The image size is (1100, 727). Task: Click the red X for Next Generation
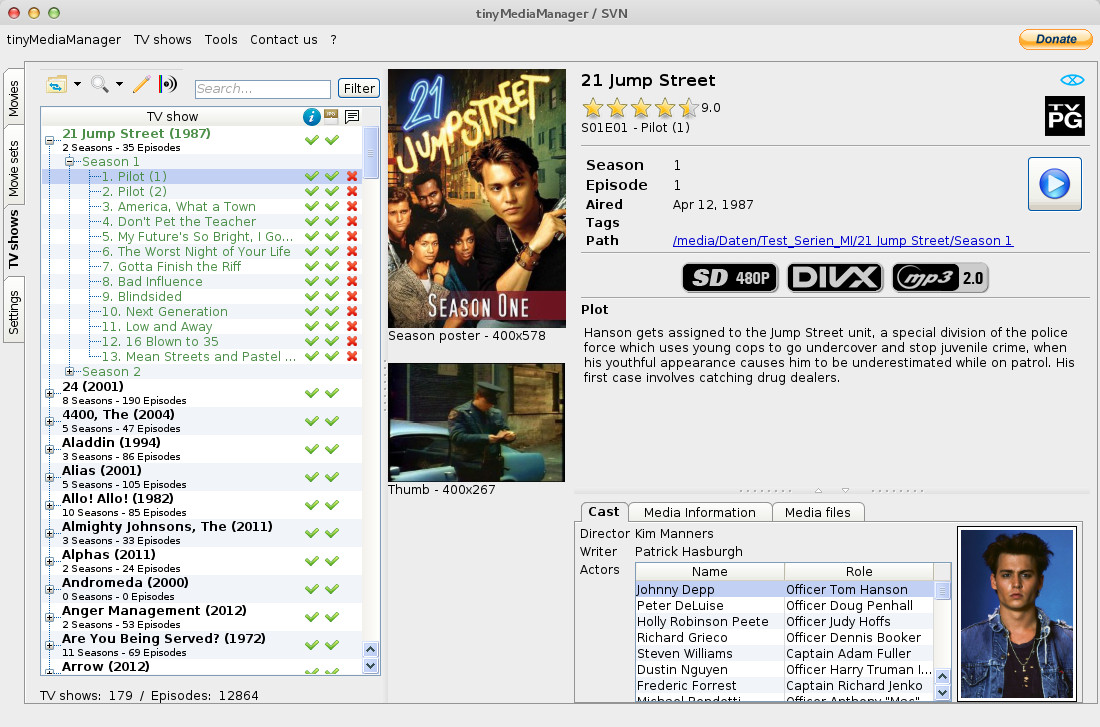coord(352,312)
